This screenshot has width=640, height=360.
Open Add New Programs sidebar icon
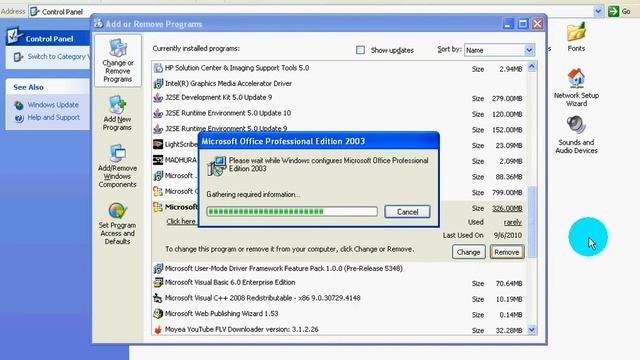pos(117,105)
